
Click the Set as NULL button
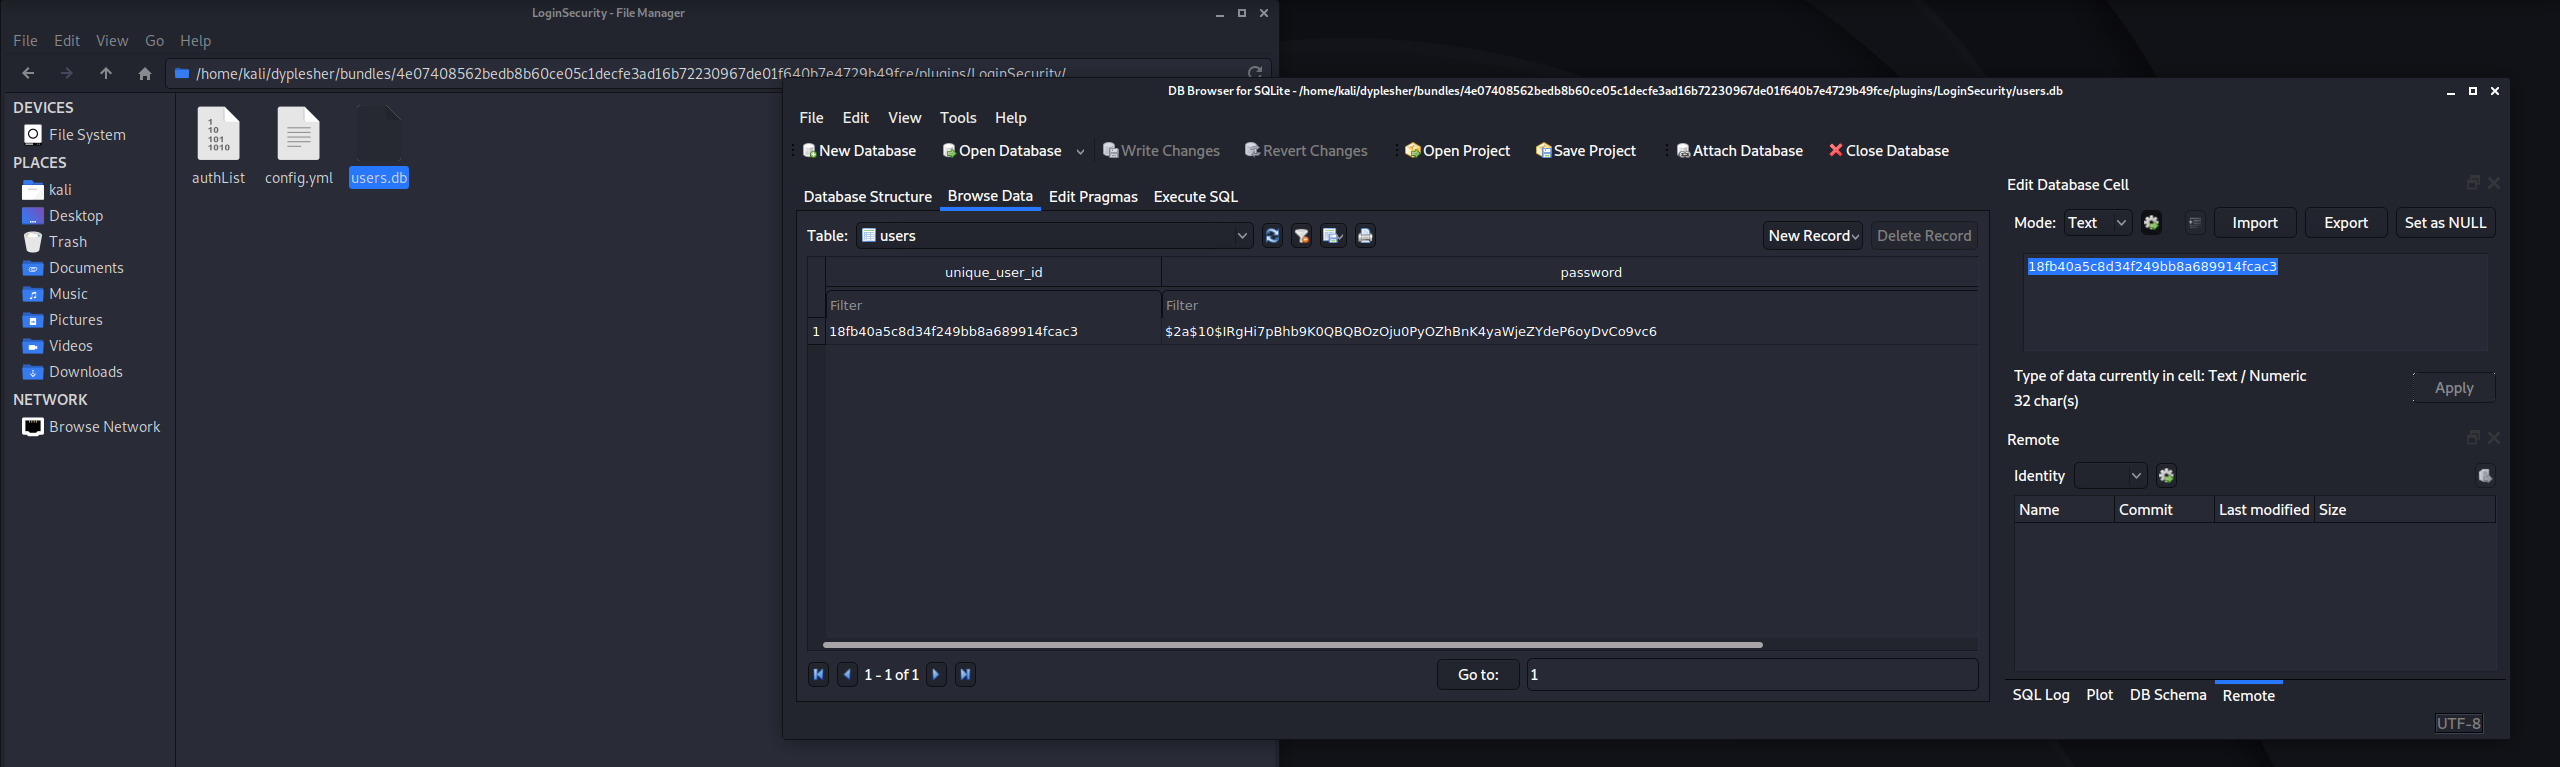[2445, 223]
